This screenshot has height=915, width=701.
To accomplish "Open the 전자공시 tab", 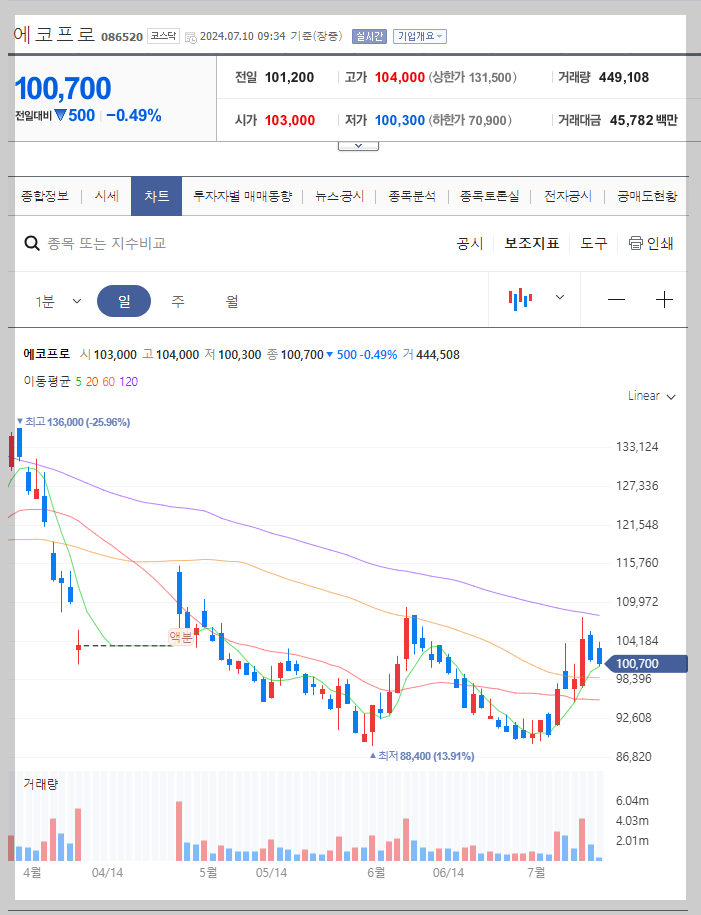I will point(568,196).
